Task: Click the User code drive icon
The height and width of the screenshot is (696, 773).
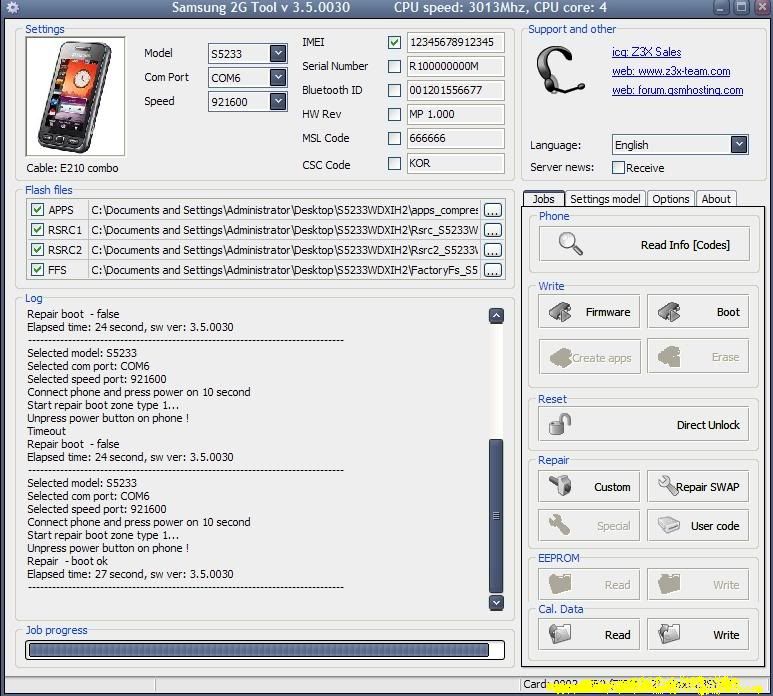Action: [x=668, y=524]
